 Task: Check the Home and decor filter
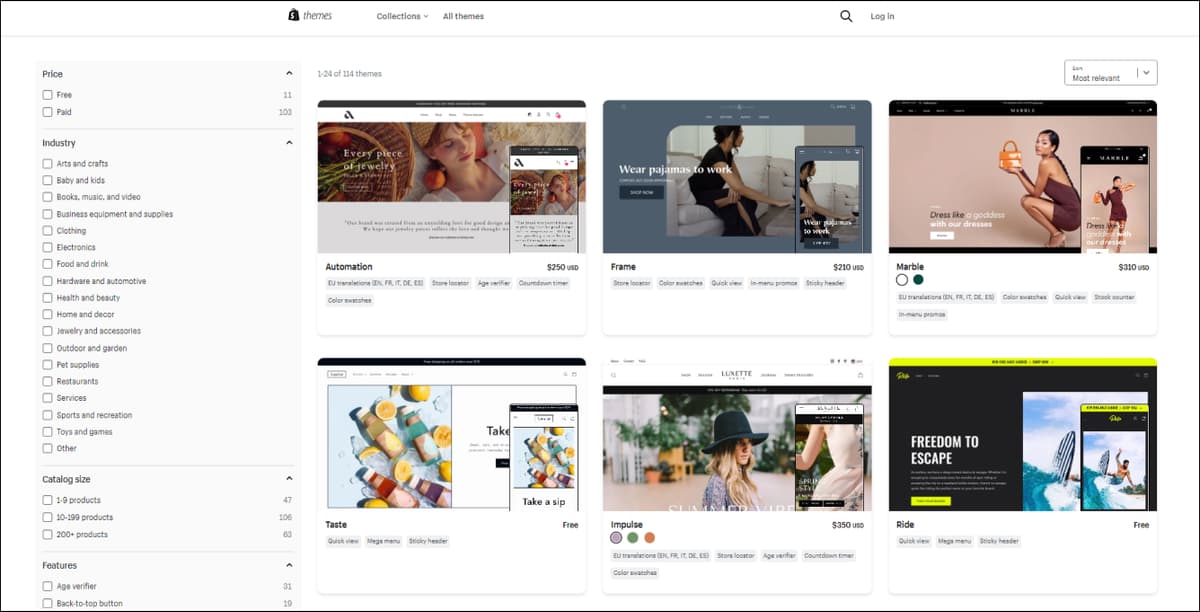point(47,314)
